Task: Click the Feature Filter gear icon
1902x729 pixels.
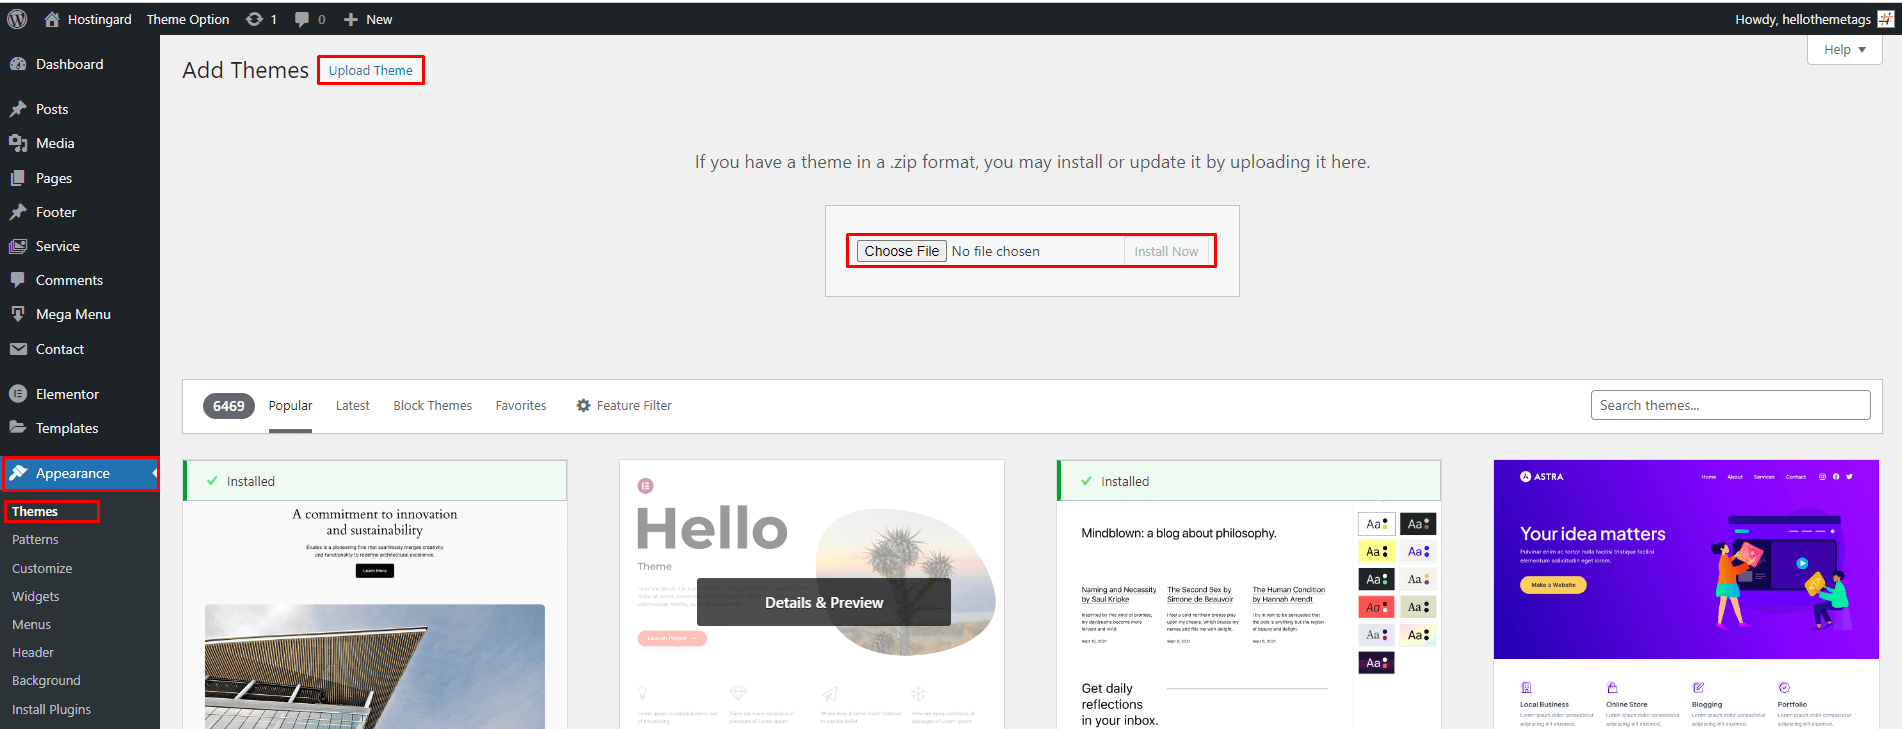Action: (x=583, y=405)
